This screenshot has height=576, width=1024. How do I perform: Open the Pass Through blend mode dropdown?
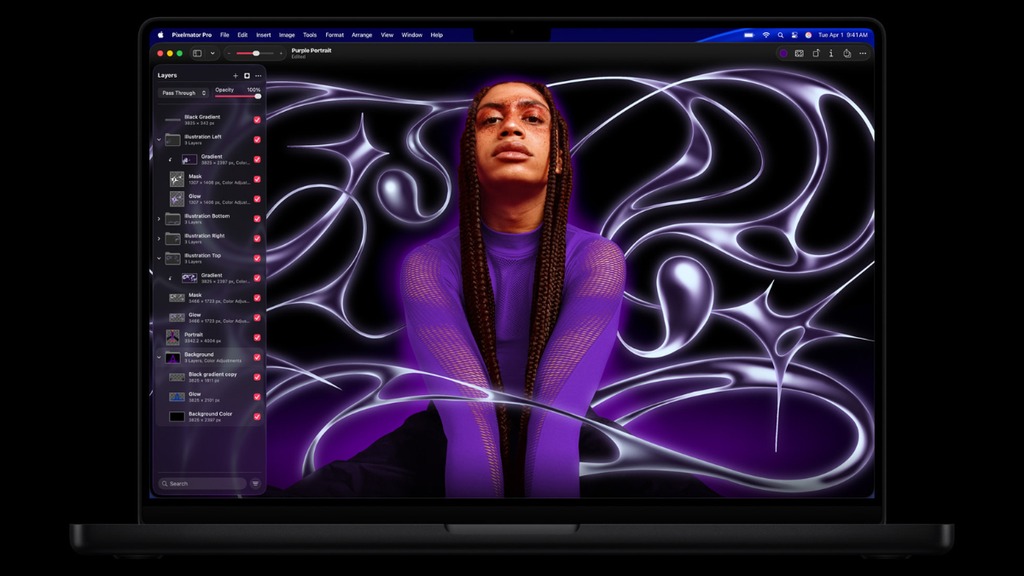coord(181,92)
